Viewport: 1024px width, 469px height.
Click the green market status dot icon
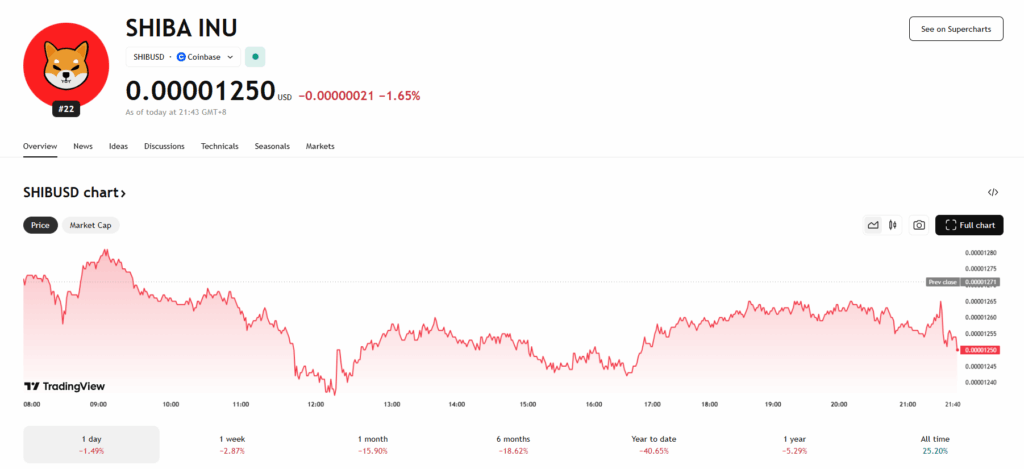(255, 57)
